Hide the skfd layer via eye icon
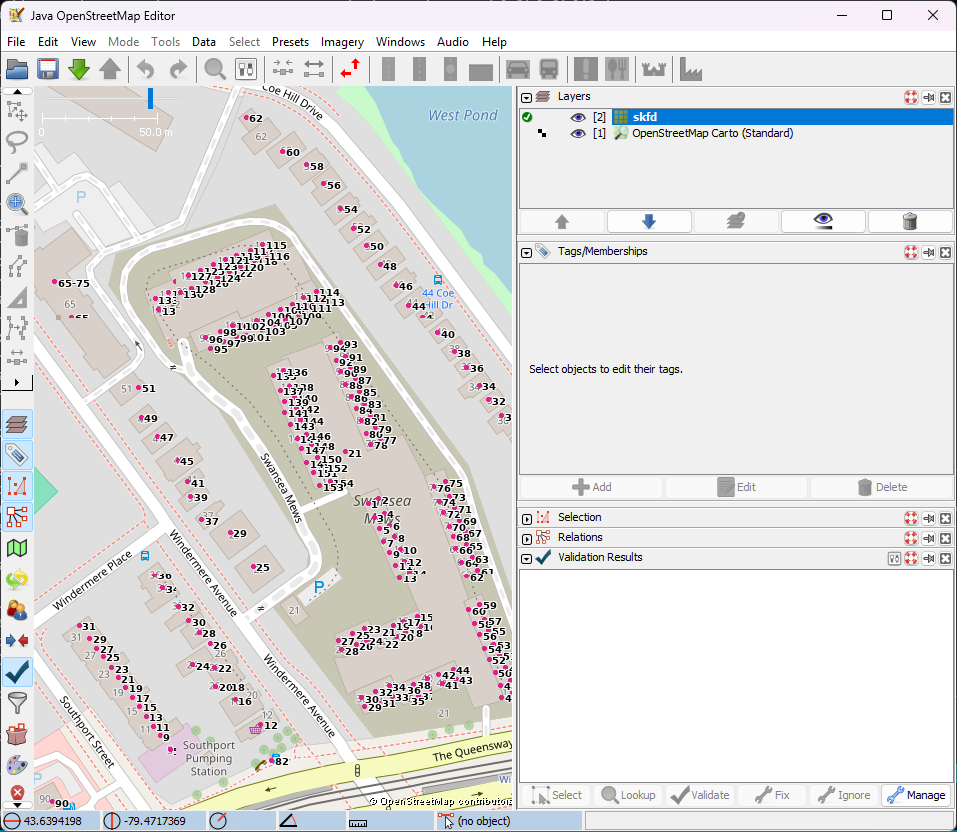The height and width of the screenshot is (832, 957). pyautogui.click(x=578, y=117)
